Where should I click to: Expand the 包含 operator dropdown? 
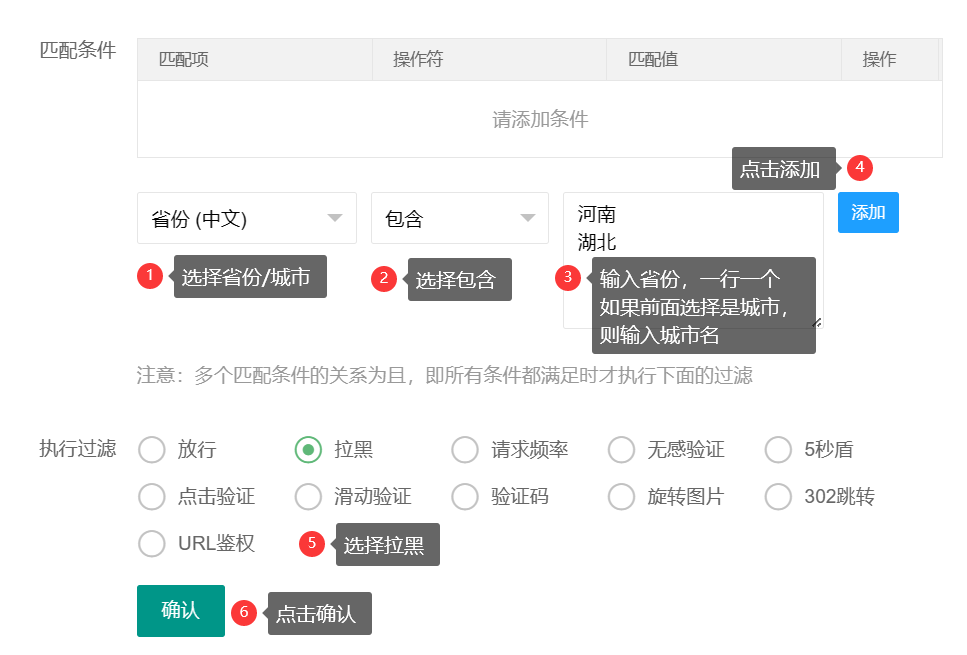[459, 218]
